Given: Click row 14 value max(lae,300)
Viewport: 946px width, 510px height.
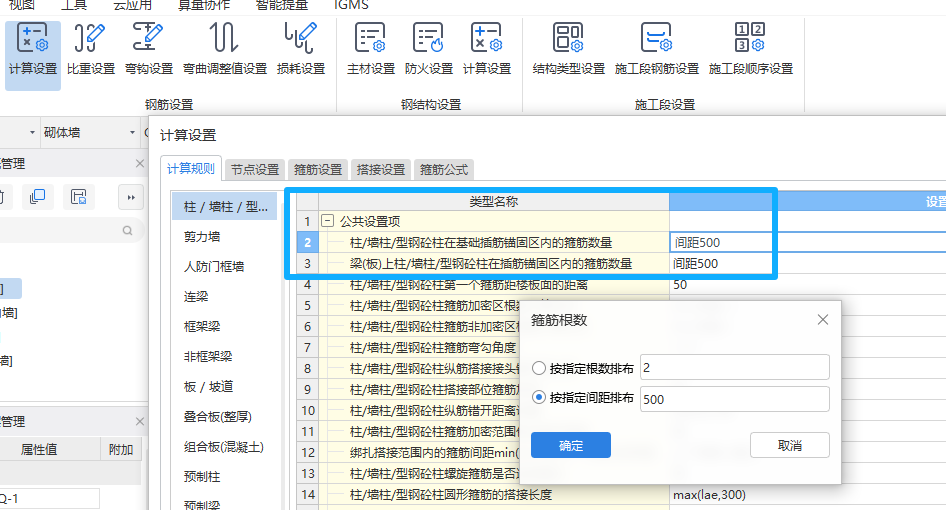Looking at the screenshot, I should 807,494.
